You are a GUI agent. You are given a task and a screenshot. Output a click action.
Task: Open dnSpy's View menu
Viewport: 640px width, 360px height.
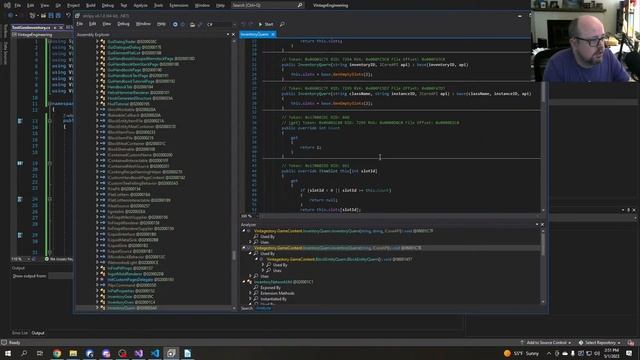[107, 24]
